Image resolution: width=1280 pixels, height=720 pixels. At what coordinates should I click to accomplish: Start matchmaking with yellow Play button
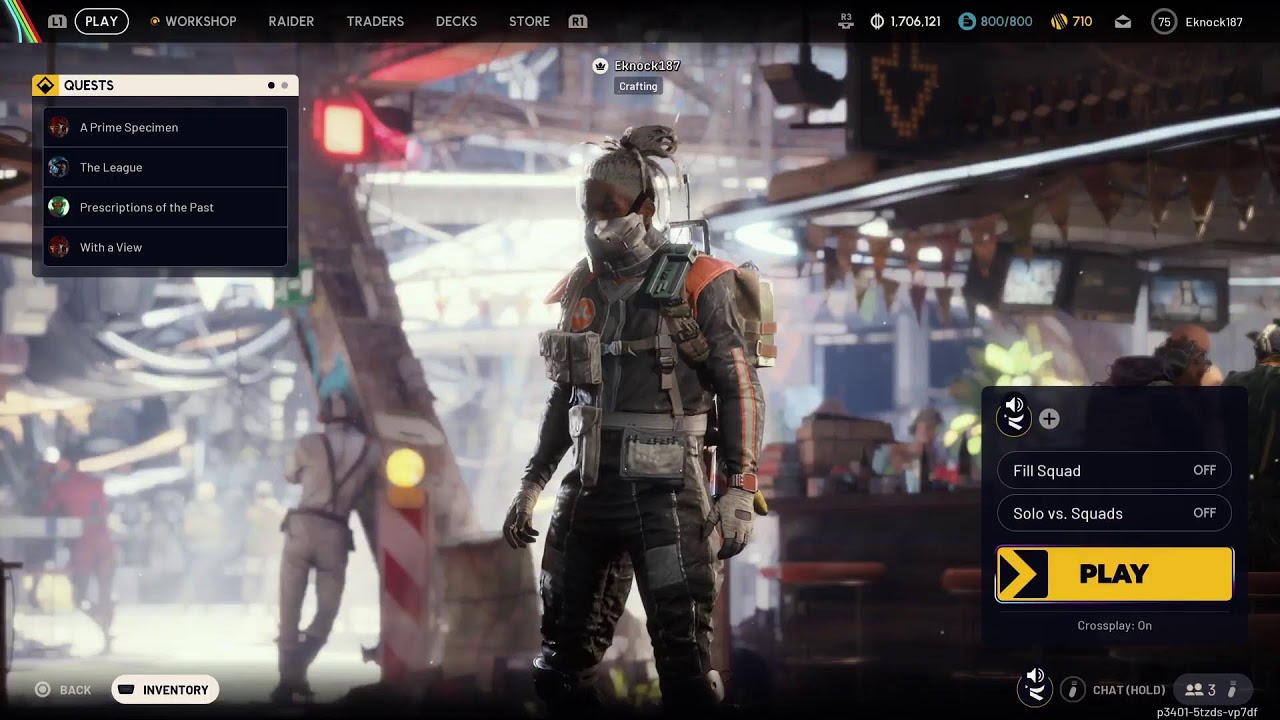pyautogui.click(x=1114, y=574)
